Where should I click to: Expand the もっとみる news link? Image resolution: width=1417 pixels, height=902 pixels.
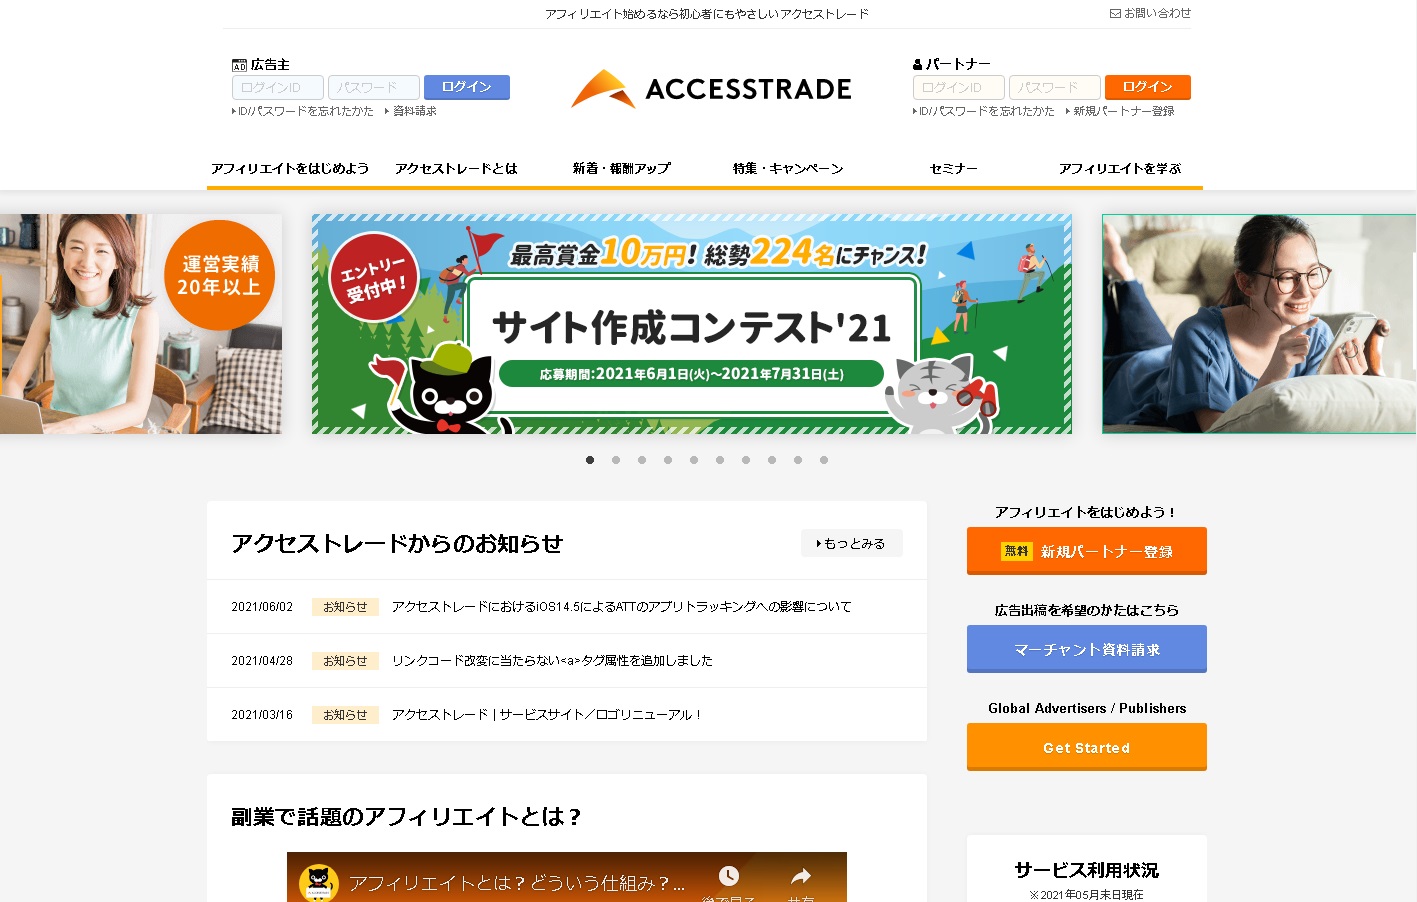click(x=852, y=543)
